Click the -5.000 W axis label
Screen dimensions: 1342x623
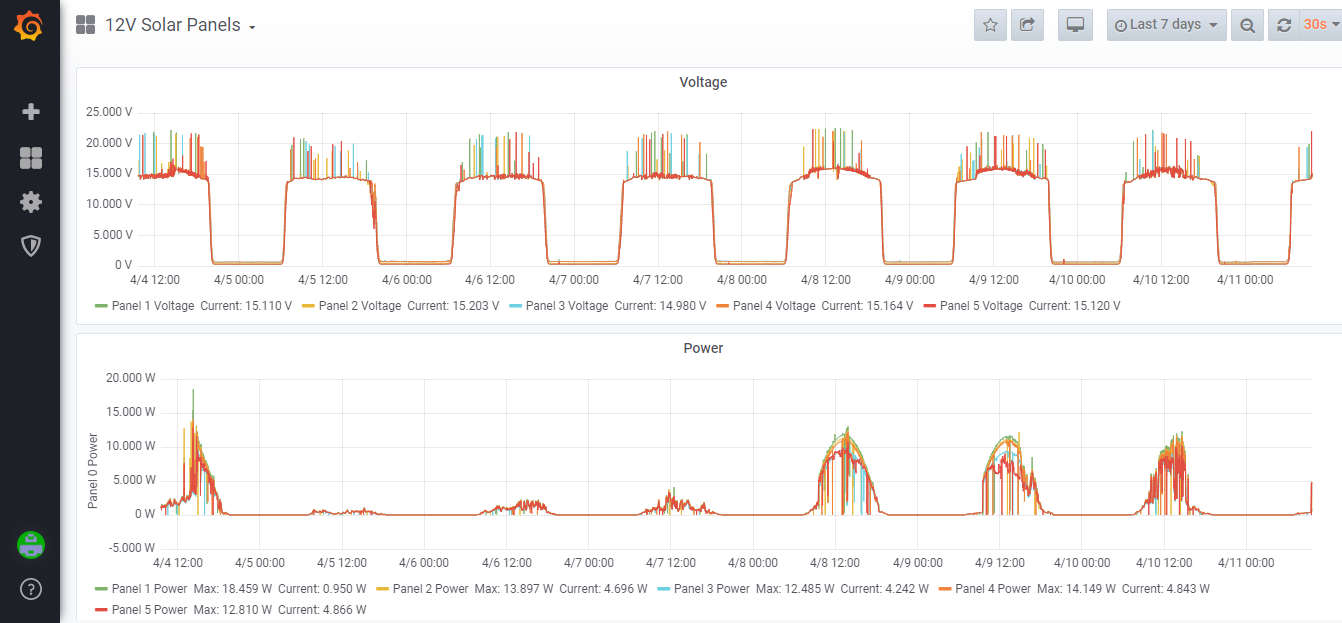131,547
